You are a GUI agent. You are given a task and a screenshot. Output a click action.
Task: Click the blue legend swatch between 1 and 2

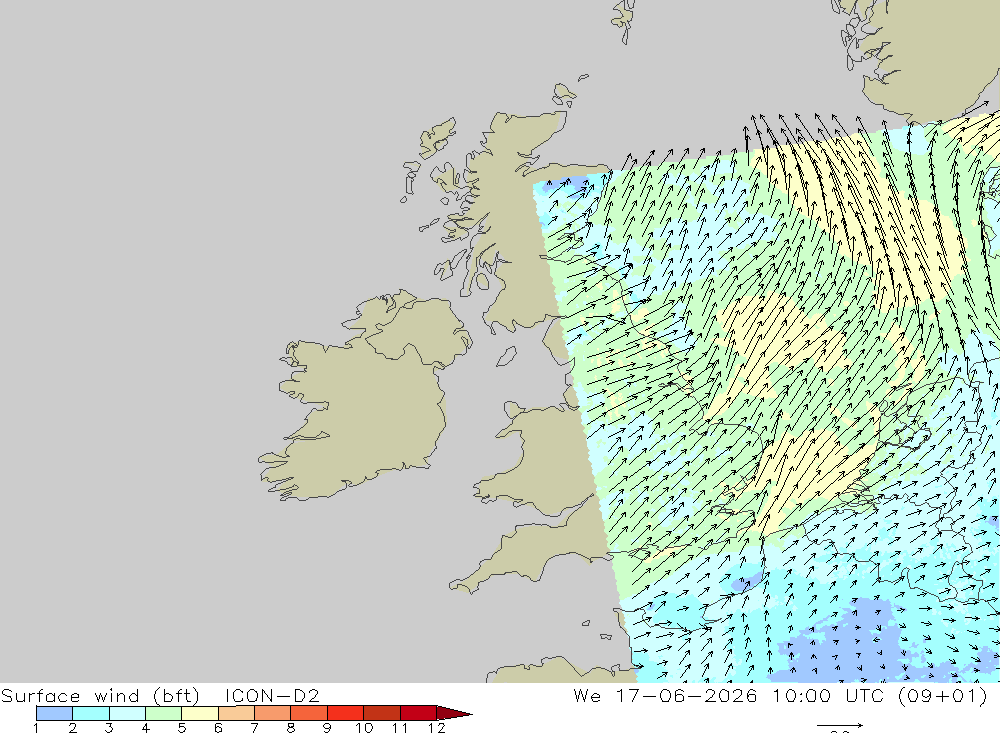(x=54, y=713)
